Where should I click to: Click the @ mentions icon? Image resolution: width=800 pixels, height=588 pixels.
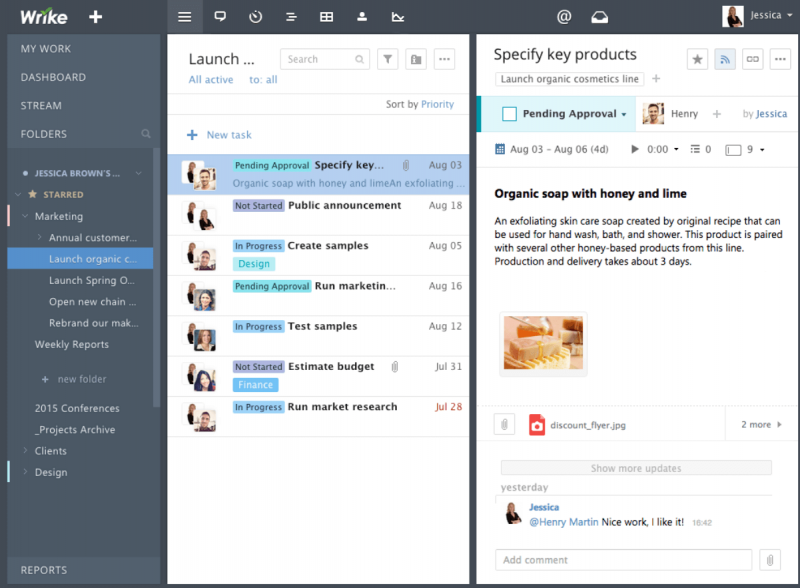[x=563, y=16]
